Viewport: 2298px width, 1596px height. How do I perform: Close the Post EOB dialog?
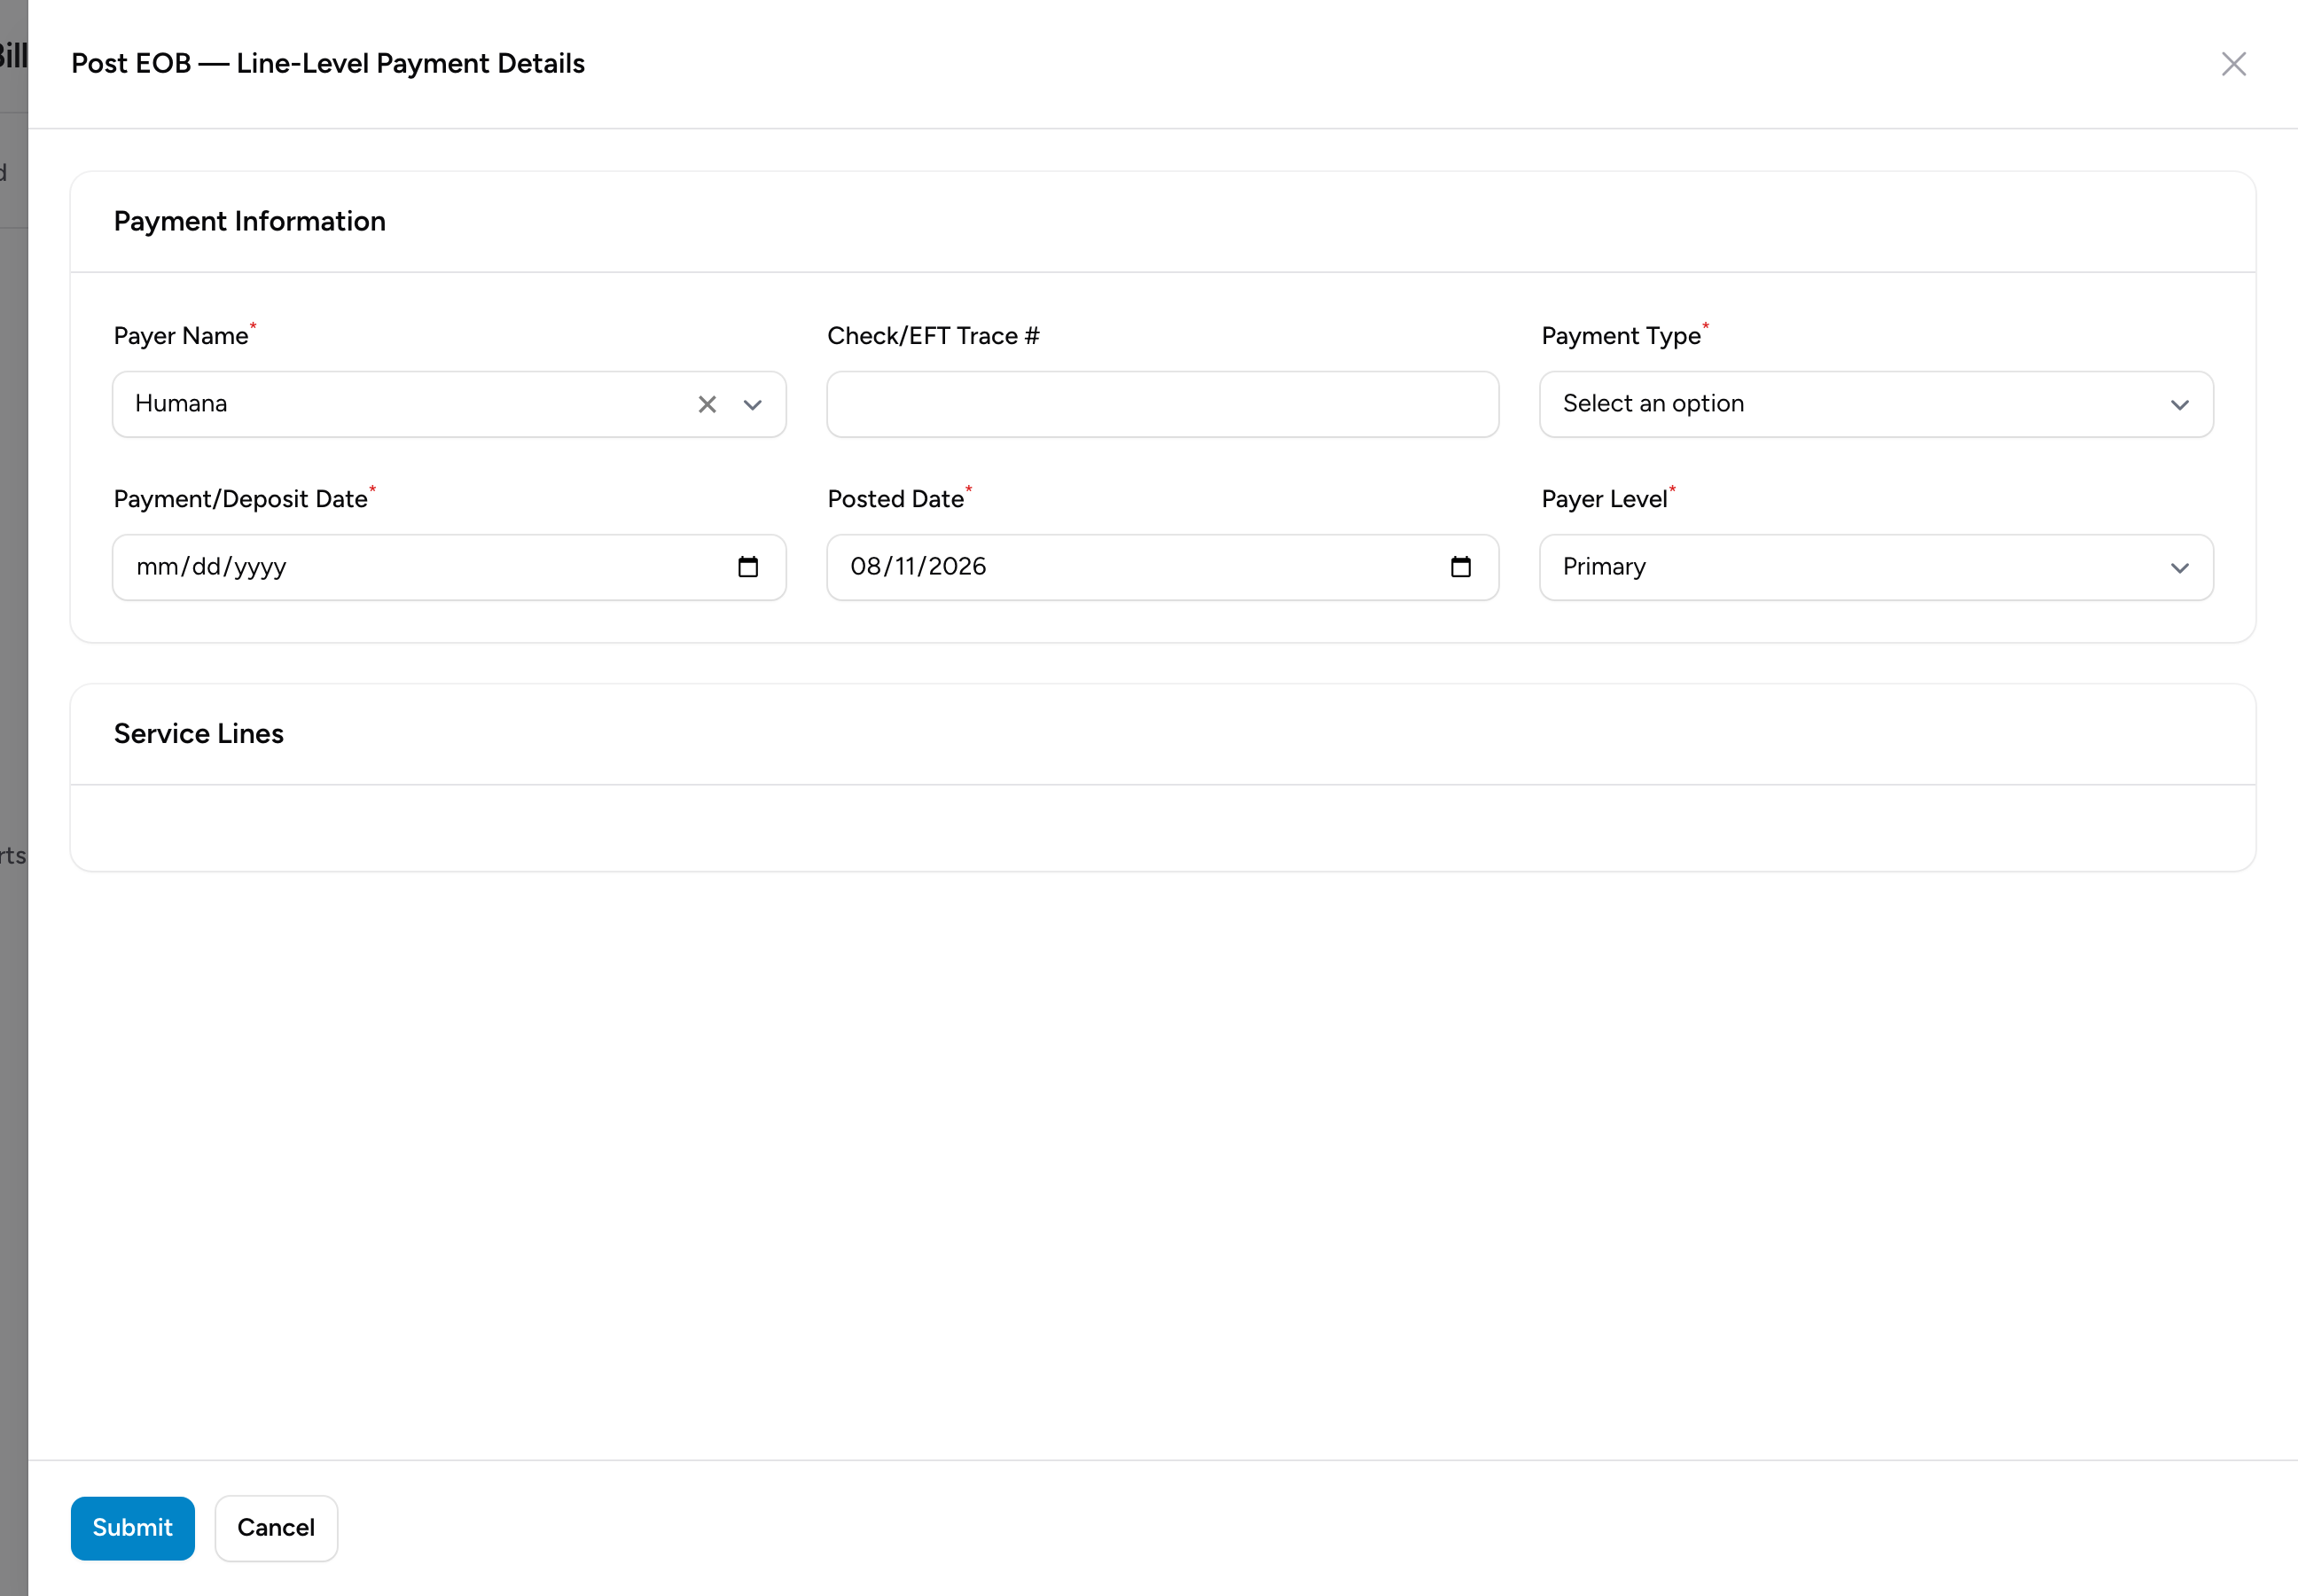click(x=2233, y=64)
